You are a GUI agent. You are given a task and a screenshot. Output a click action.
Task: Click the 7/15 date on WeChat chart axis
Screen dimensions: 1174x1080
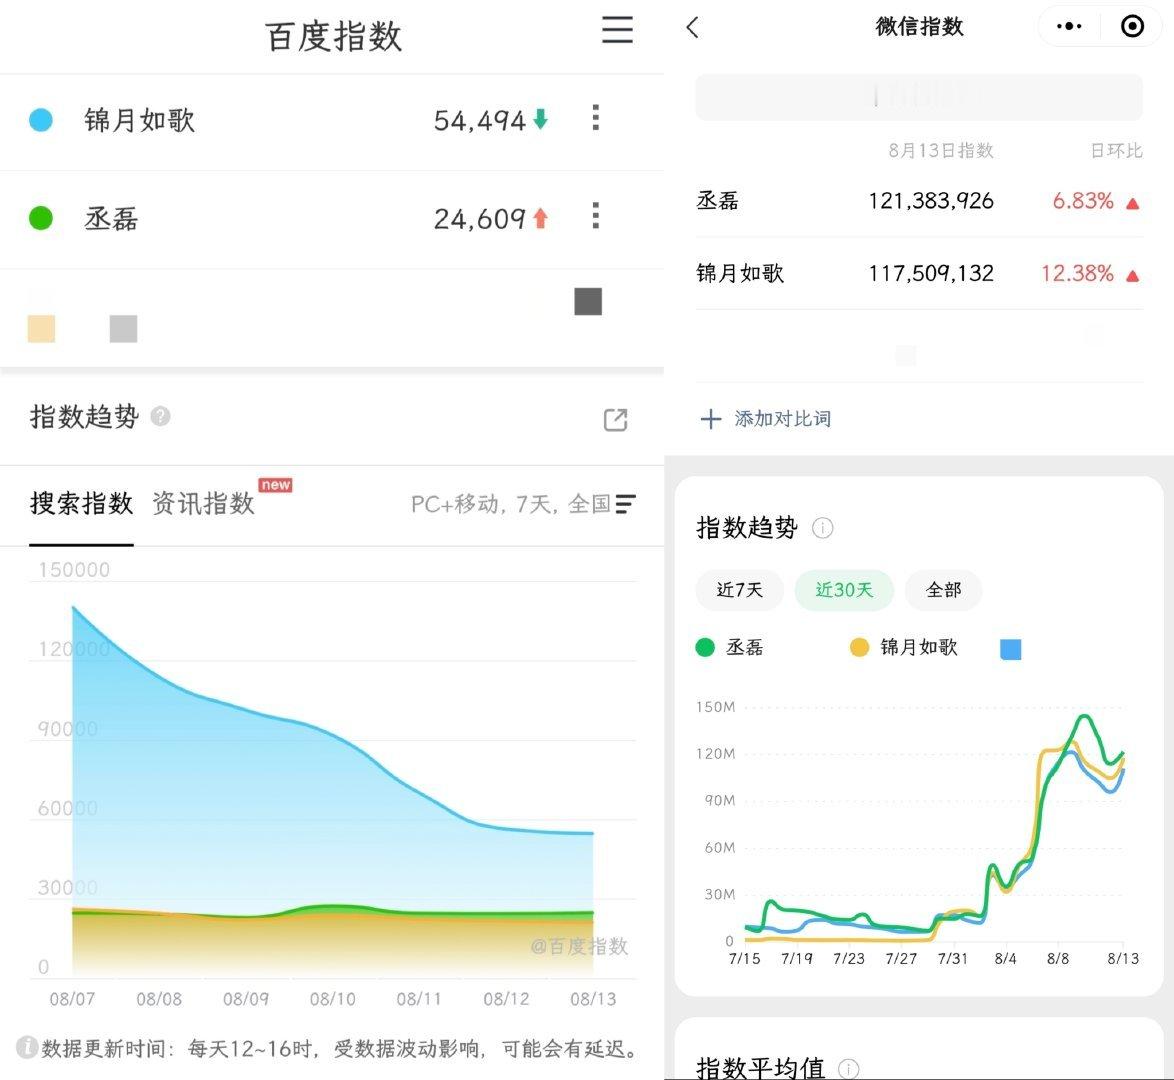coord(743,959)
